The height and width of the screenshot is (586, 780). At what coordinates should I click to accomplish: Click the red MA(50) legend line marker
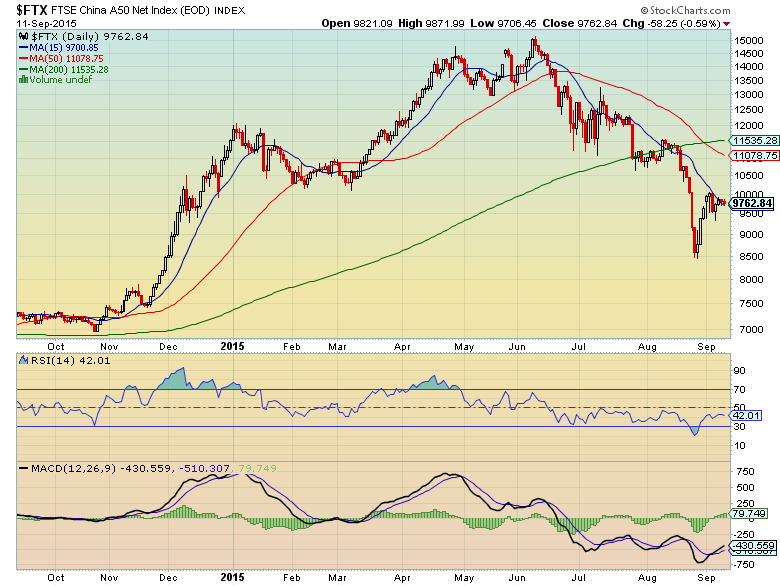tap(22, 58)
